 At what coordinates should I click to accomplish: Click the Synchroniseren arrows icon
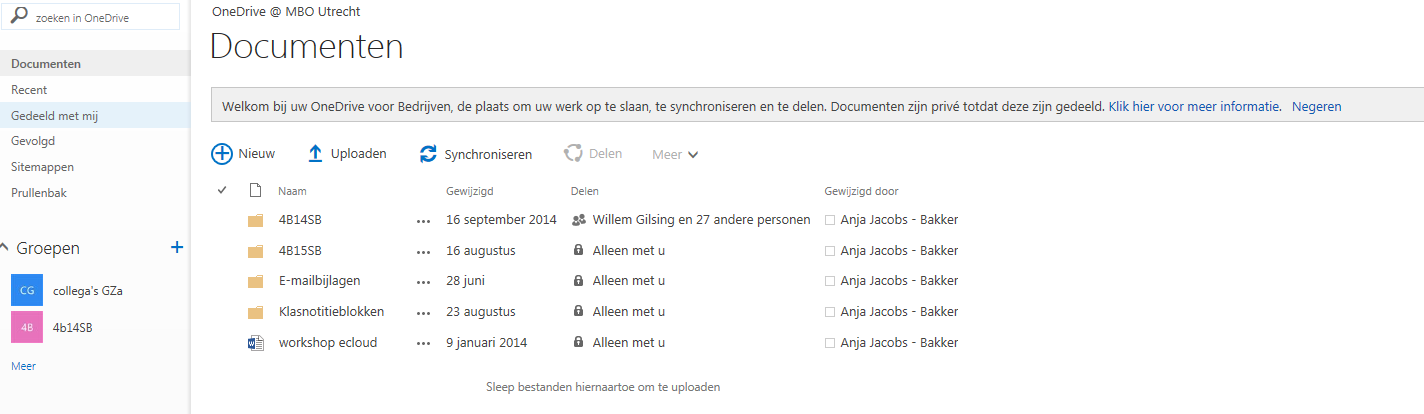coord(428,154)
